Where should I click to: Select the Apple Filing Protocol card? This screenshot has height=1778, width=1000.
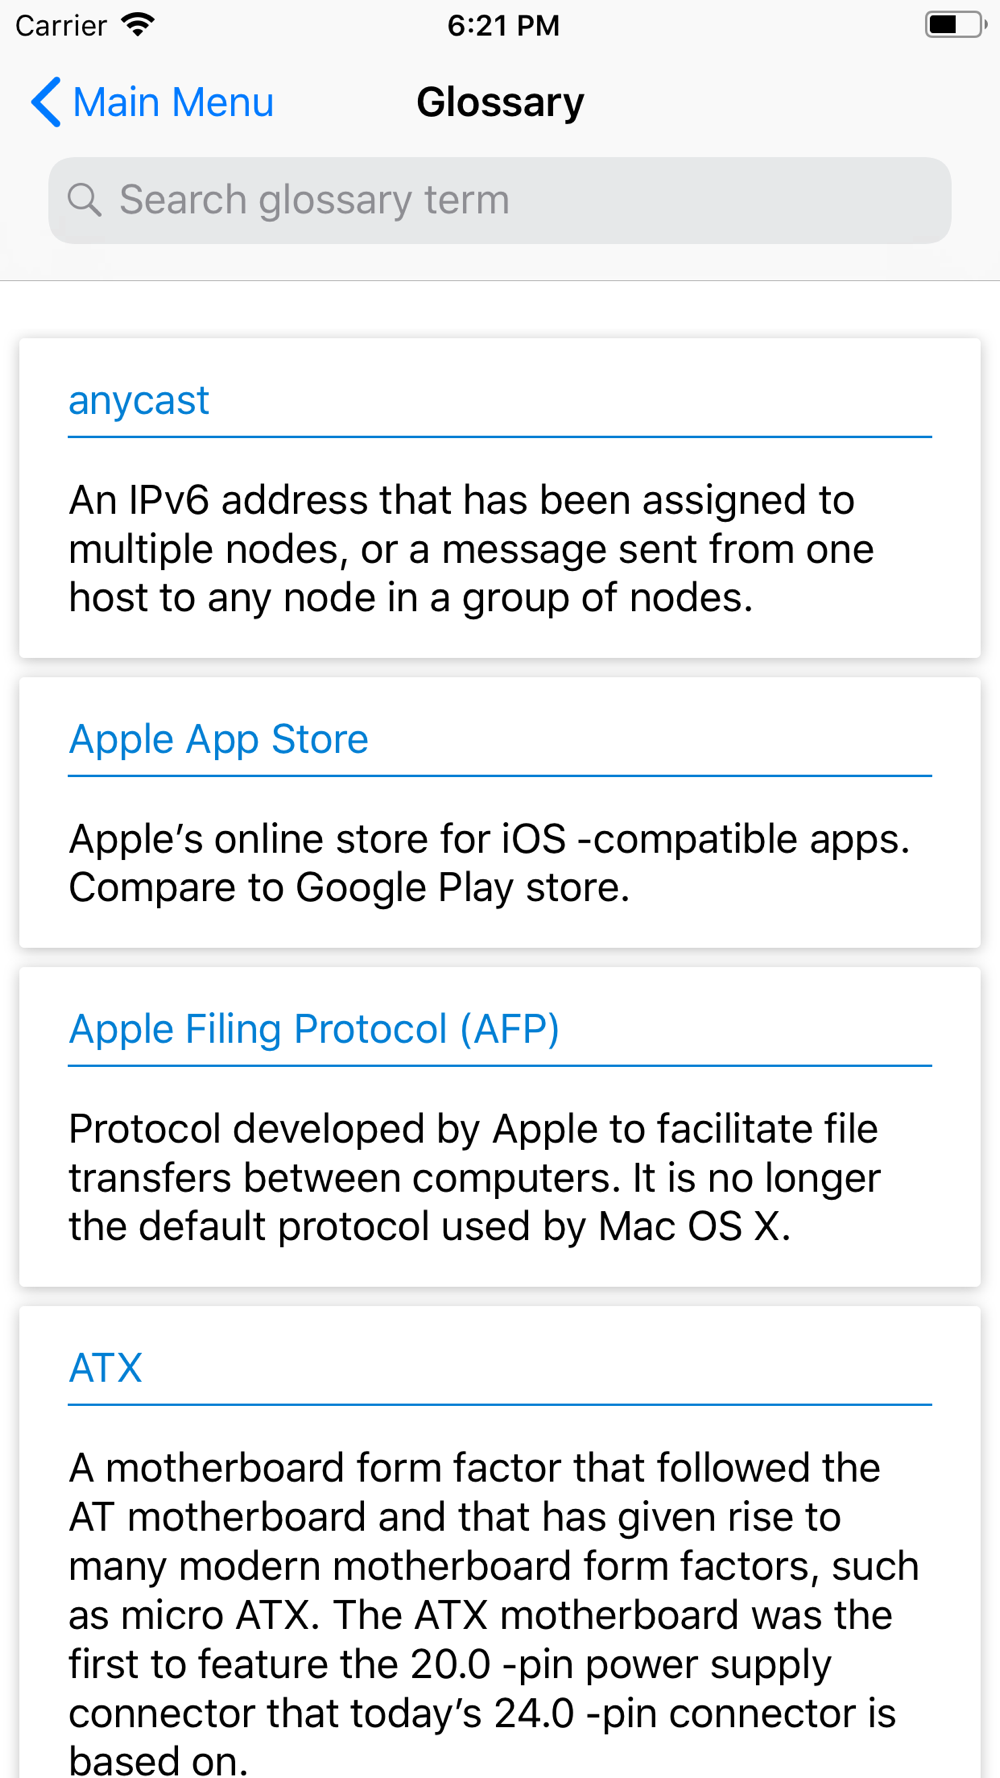click(x=500, y=1126)
